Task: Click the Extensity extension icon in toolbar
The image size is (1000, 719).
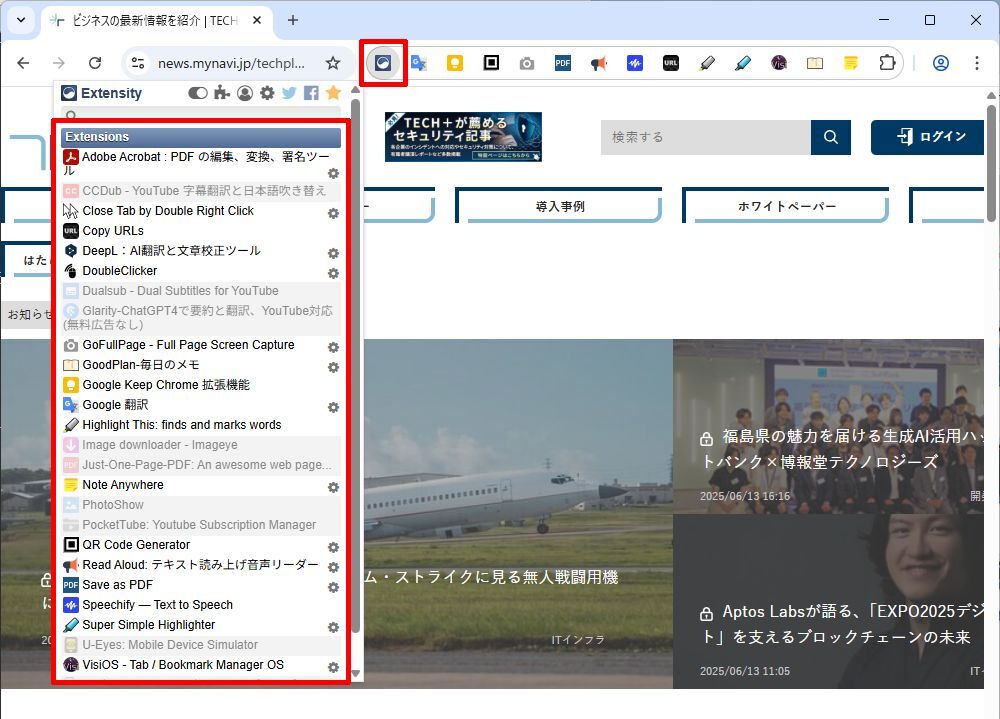Action: tap(383, 63)
